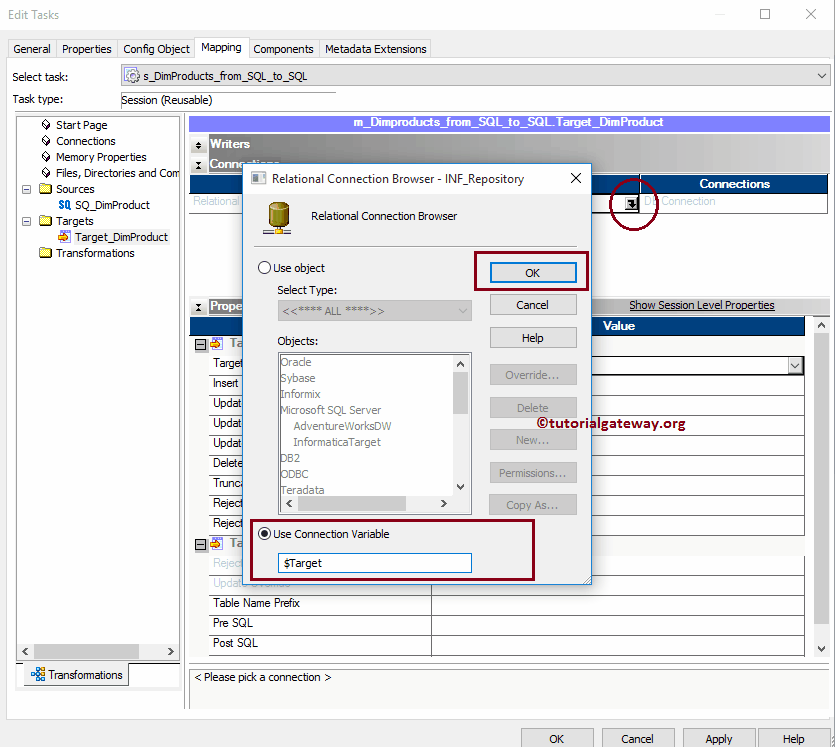Screen dimensions: 835x747
Task: Click the $Target connection variable field
Action: 374,563
